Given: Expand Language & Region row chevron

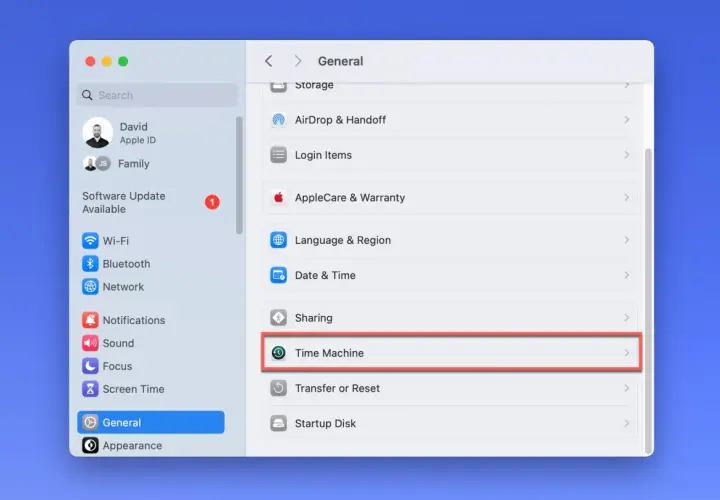Looking at the screenshot, I should coord(626,240).
